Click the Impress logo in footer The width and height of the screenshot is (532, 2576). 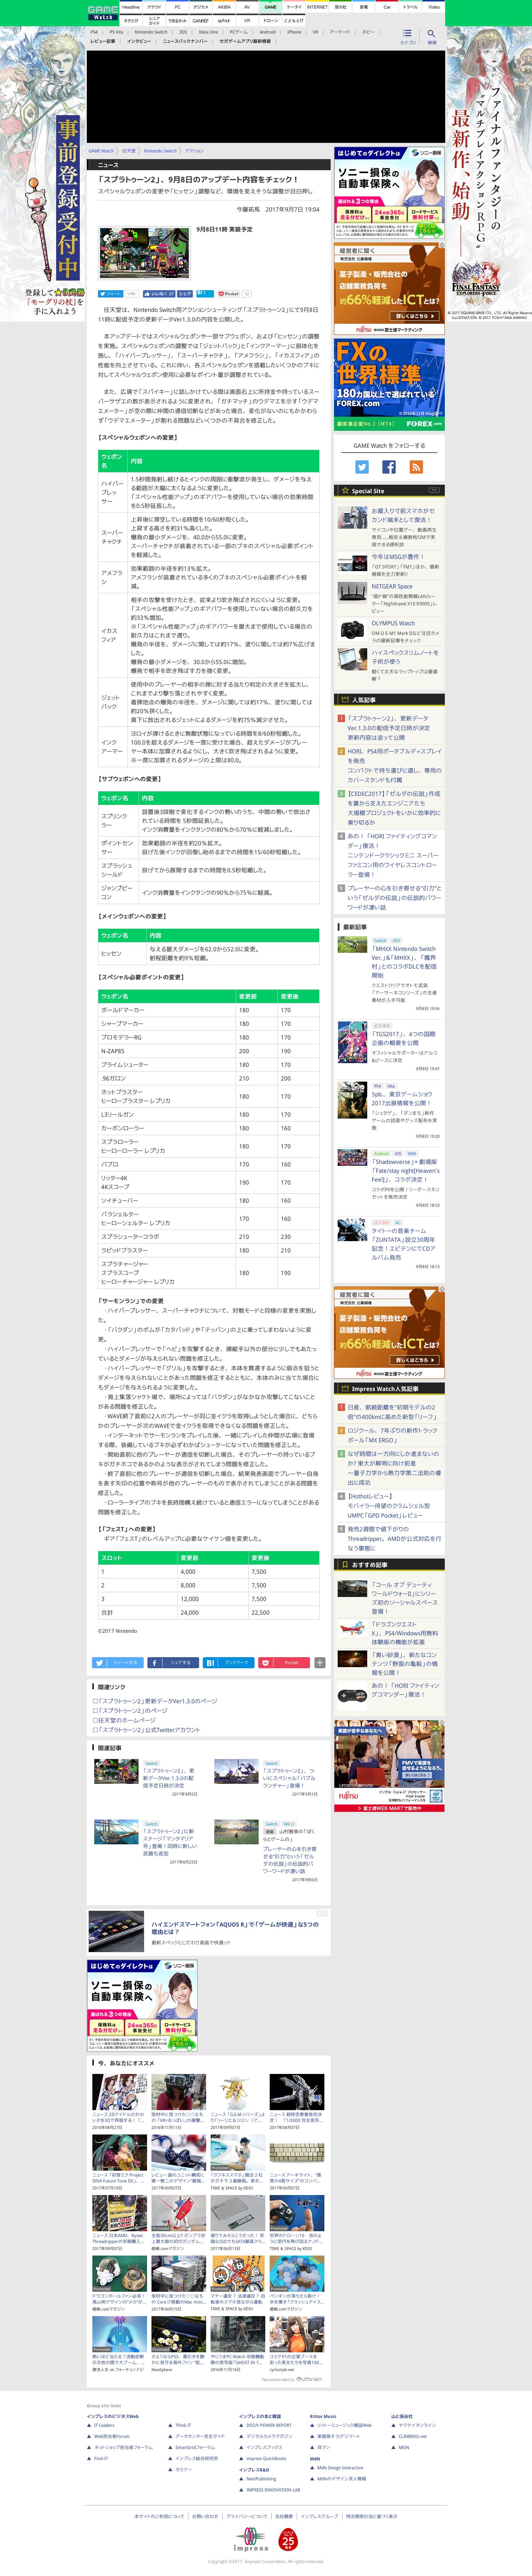(x=251, y=2539)
